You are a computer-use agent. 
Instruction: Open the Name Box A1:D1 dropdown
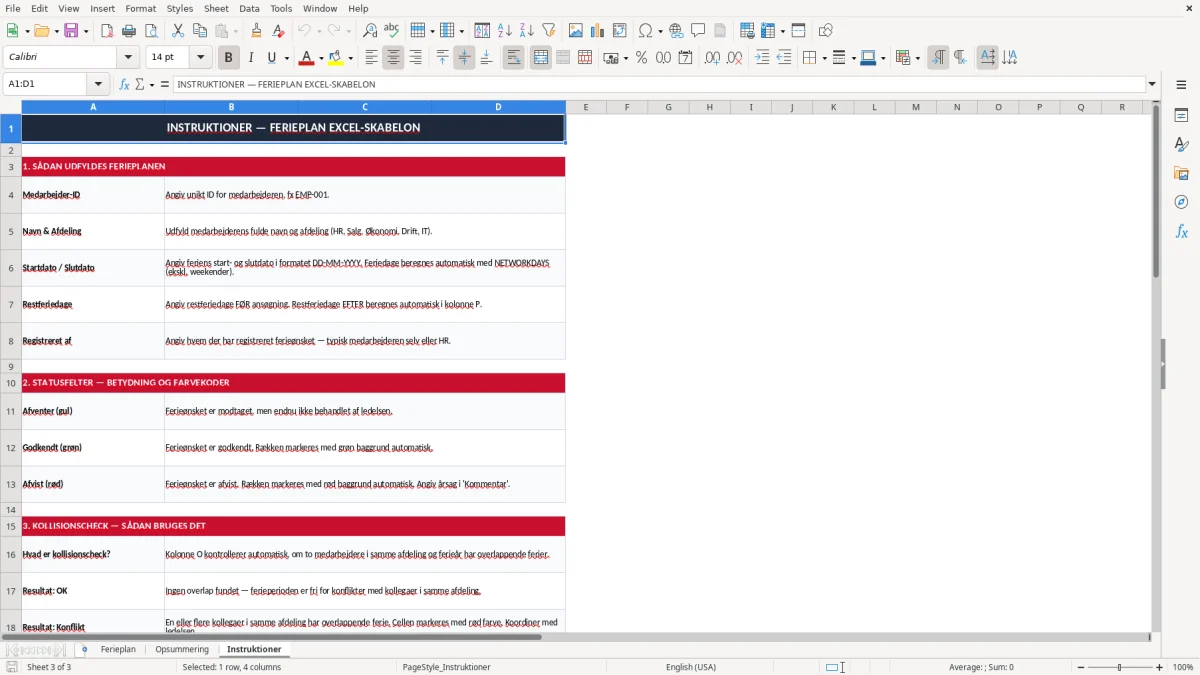coord(98,85)
